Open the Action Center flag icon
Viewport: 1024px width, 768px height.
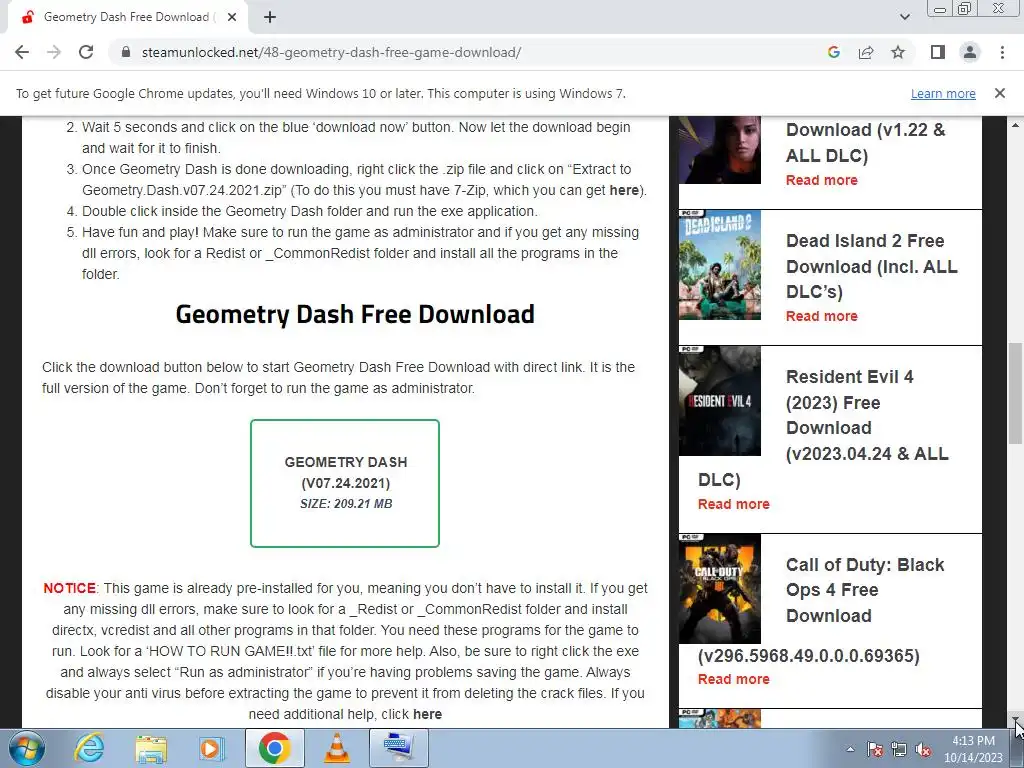tap(874, 749)
